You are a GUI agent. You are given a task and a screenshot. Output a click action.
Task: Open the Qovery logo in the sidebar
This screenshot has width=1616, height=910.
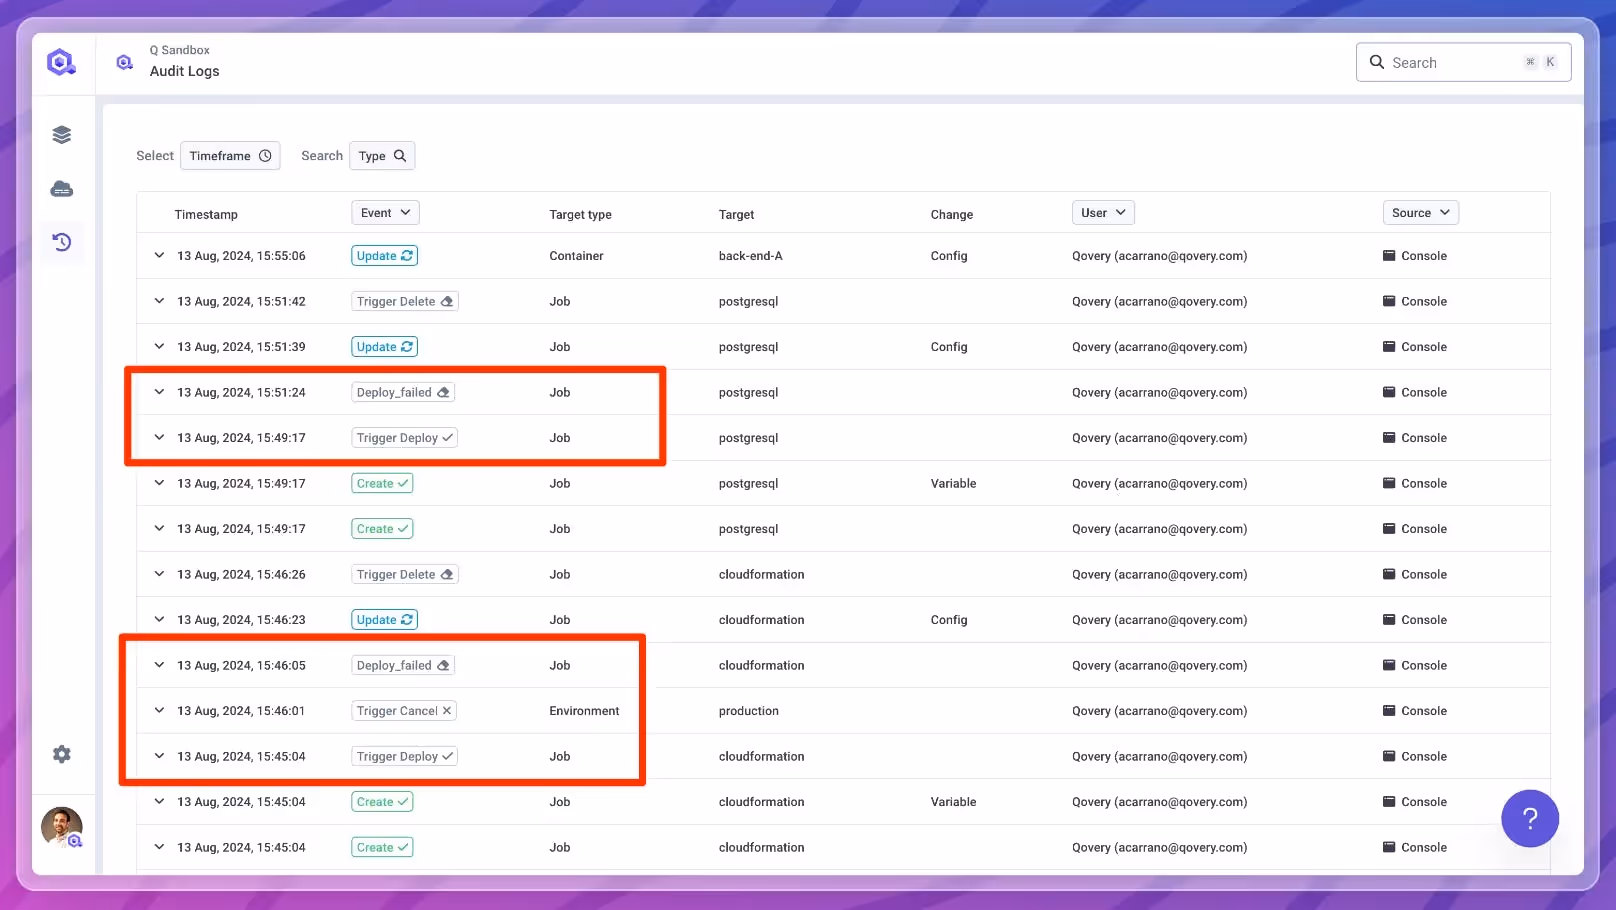pos(61,61)
